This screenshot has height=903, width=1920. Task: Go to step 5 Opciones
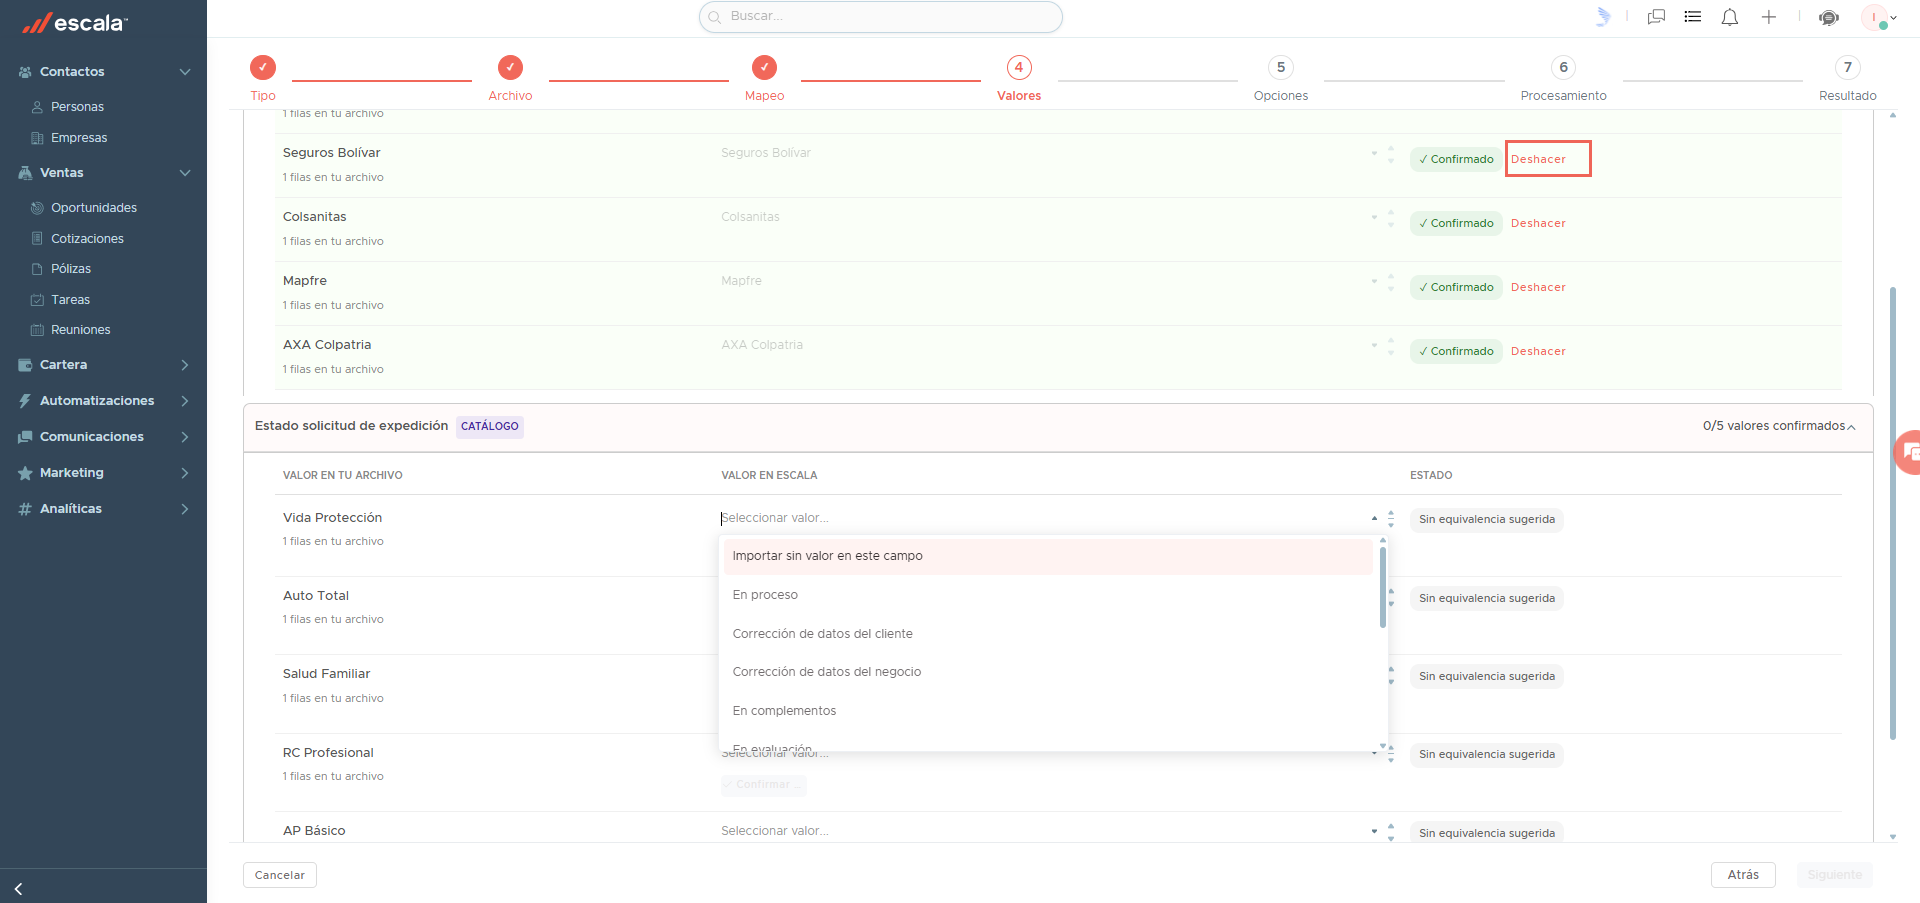coord(1281,78)
